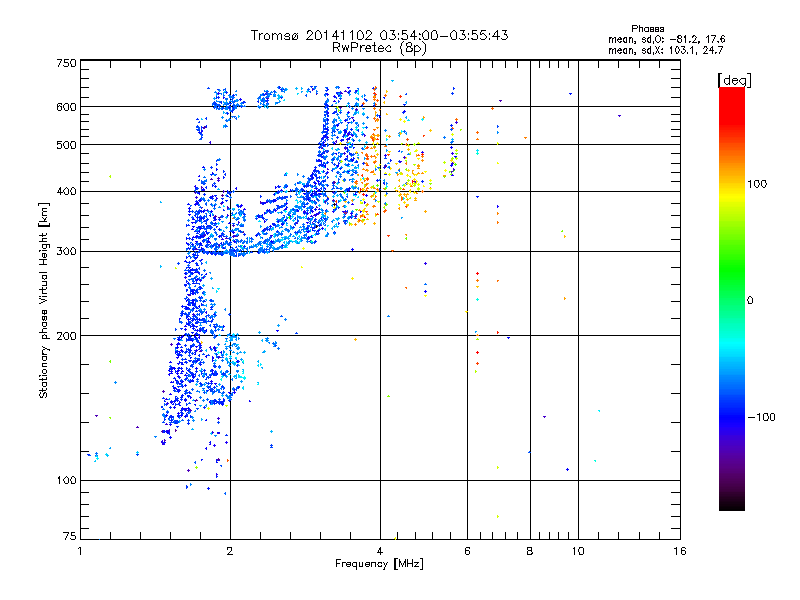Click the "Stationary phase Virtual Height [km]" axis label

pos(44,300)
